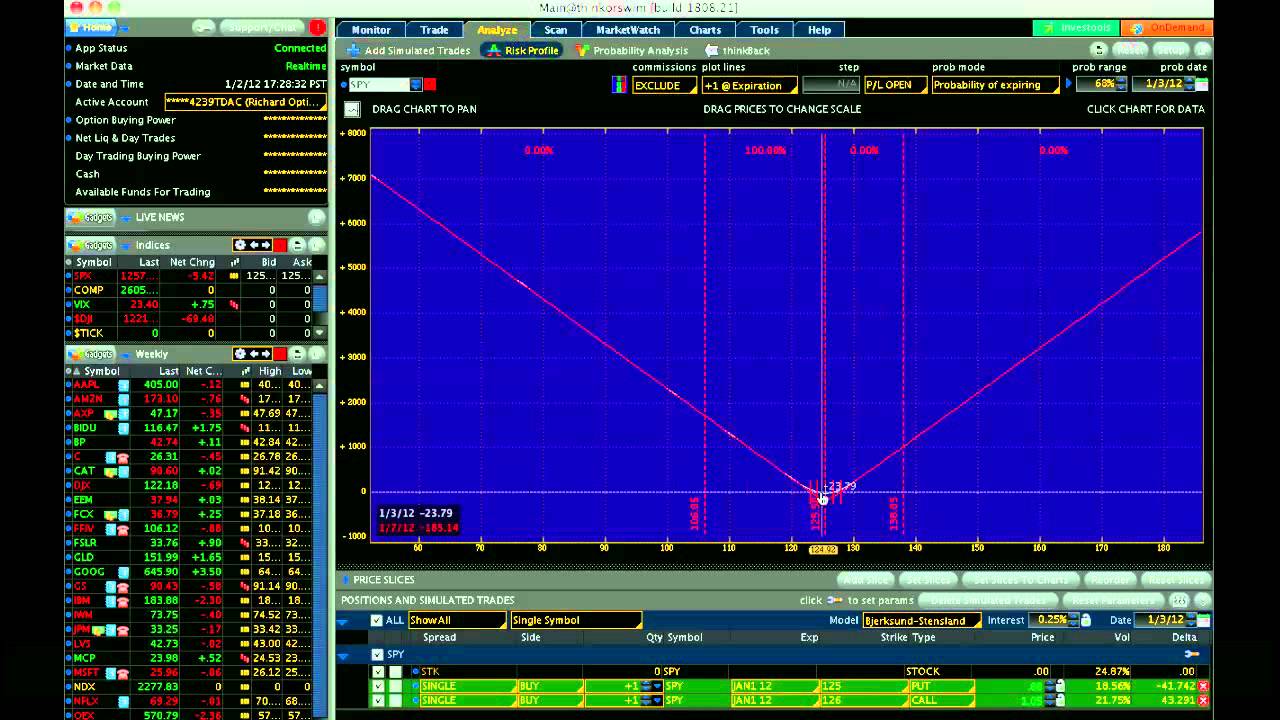Open the Single Symbol dropdown
The image size is (1280, 720).
point(575,620)
